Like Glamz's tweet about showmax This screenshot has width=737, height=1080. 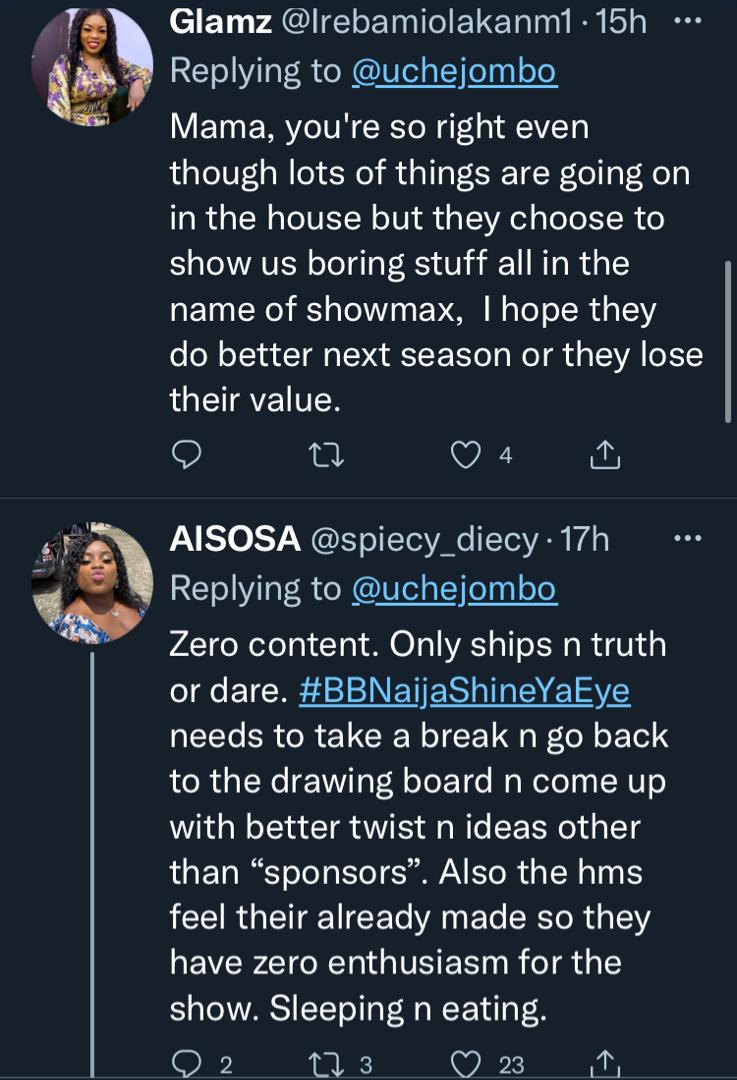tap(465, 456)
